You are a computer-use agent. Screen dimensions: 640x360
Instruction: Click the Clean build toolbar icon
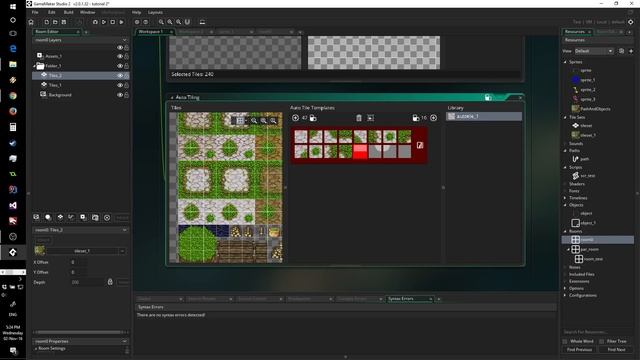[121, 22]
